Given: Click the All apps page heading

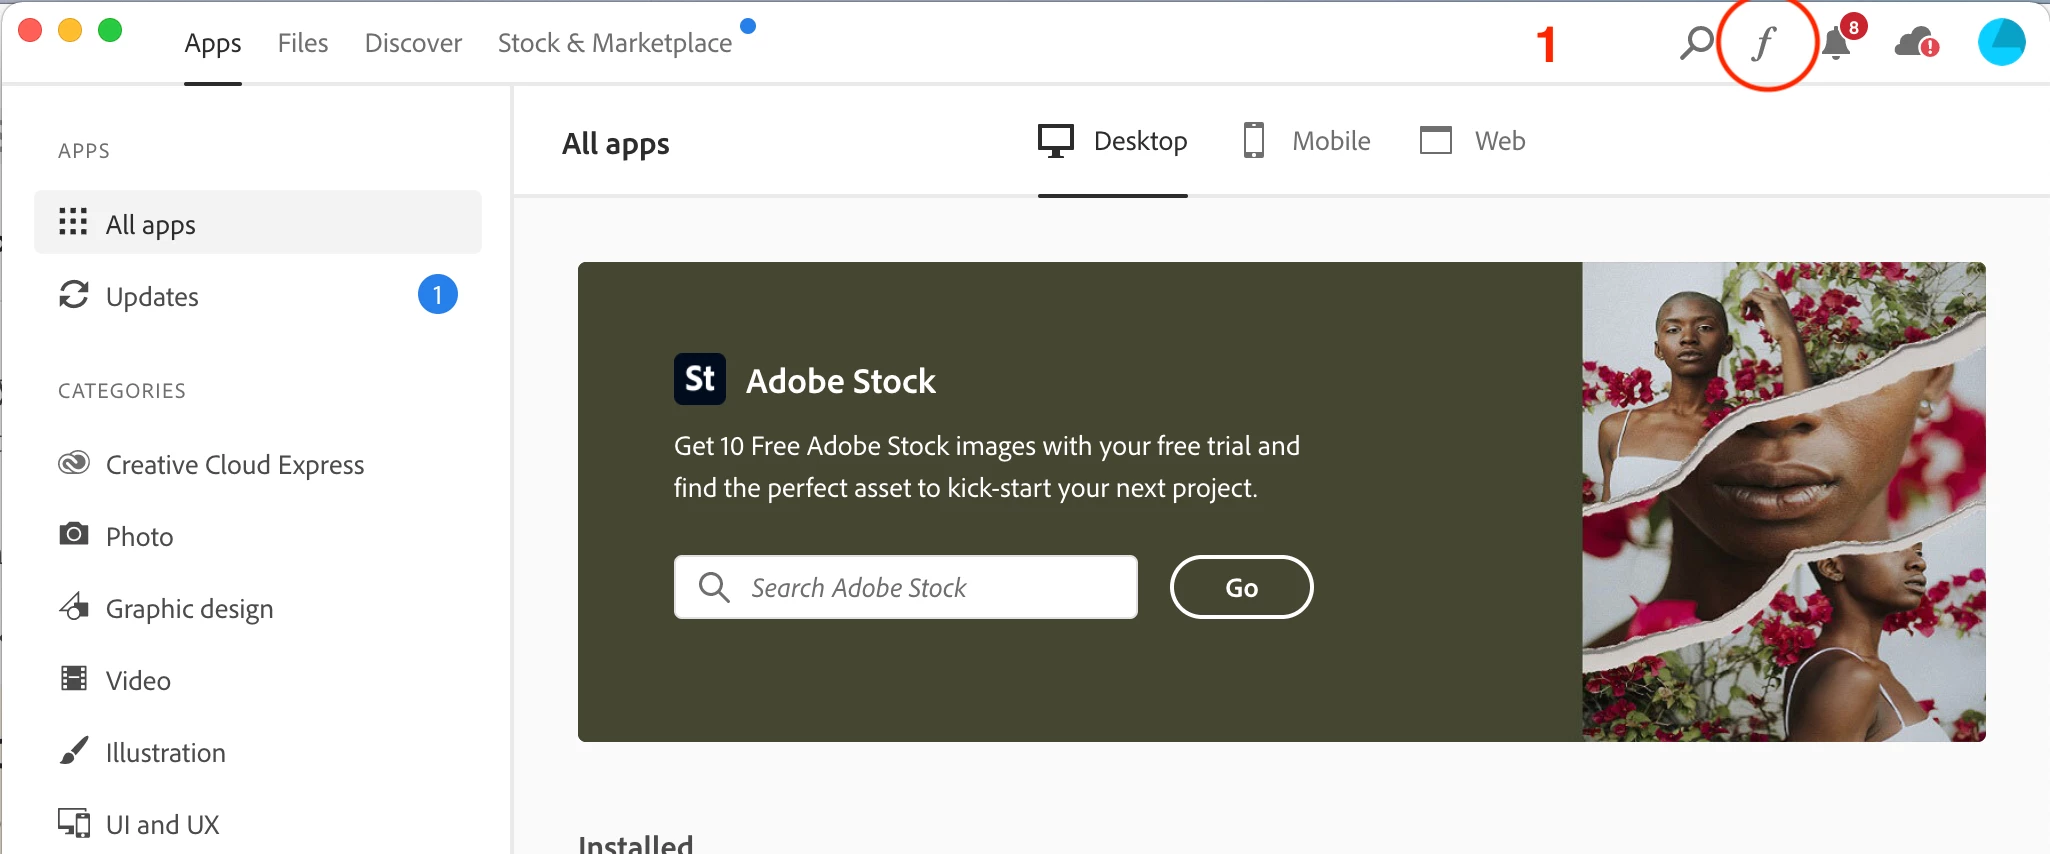Looking at the screenshot, I should click(x=616, y=144).
